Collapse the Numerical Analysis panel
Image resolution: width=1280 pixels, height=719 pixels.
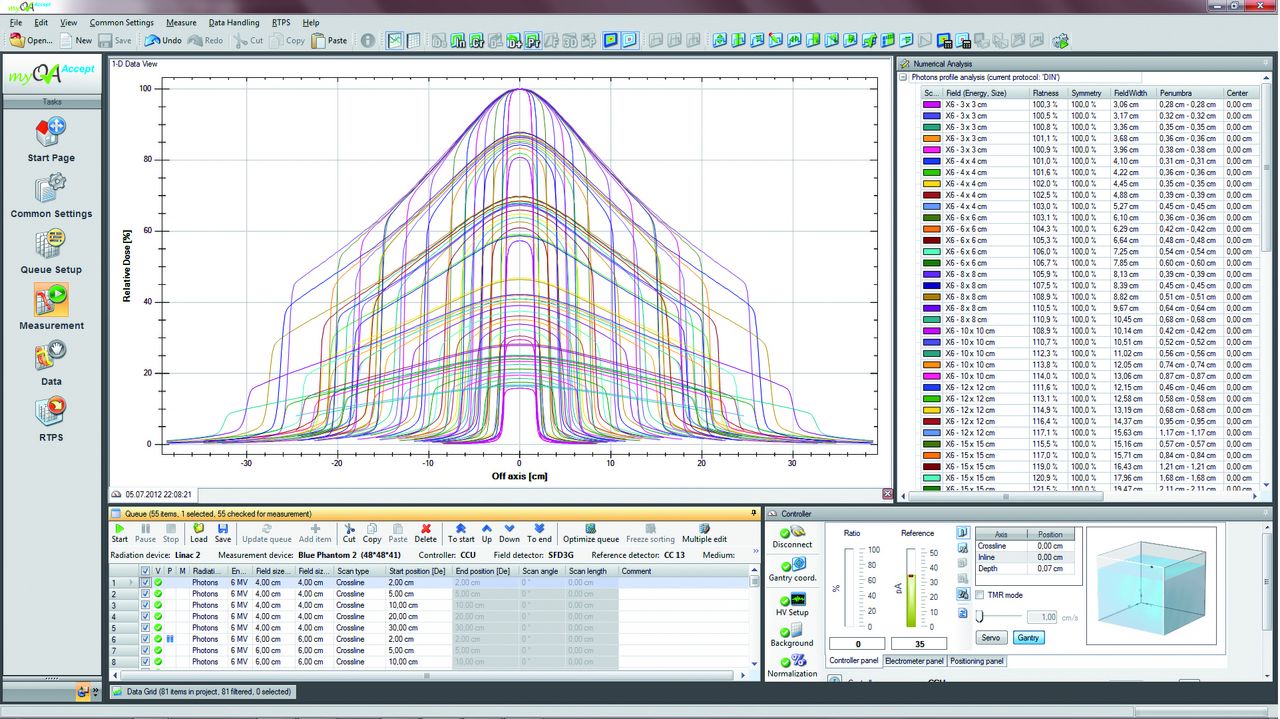[x=1268, y=62]
